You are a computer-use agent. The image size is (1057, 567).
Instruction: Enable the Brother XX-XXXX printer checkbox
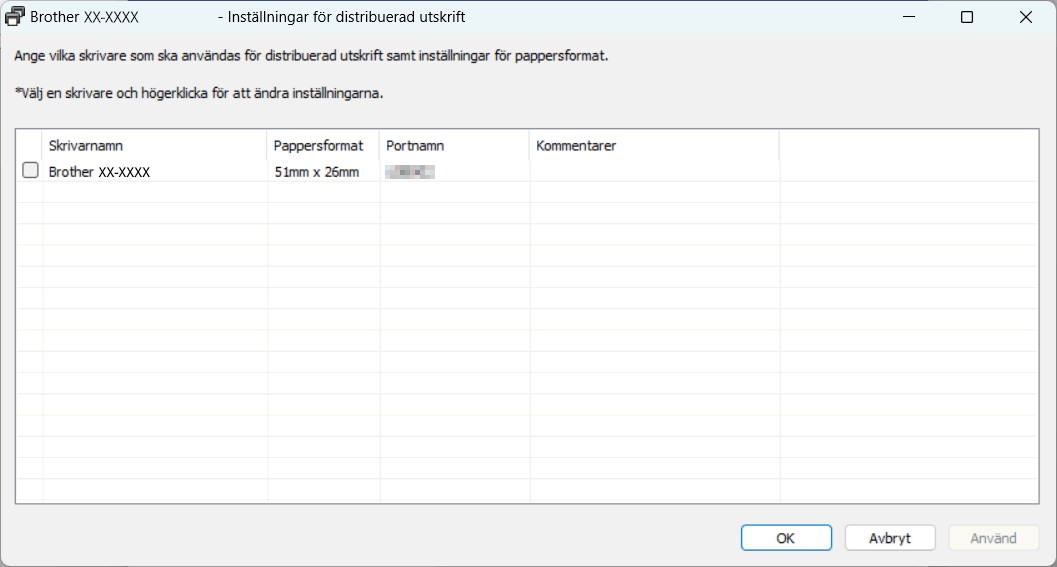click(30, 171)
